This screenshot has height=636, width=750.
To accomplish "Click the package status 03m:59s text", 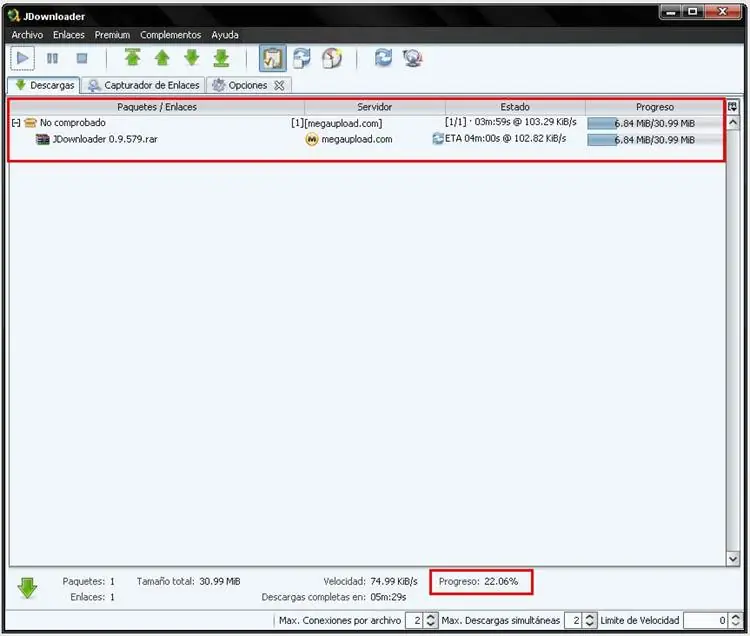I will pos(510,122).
